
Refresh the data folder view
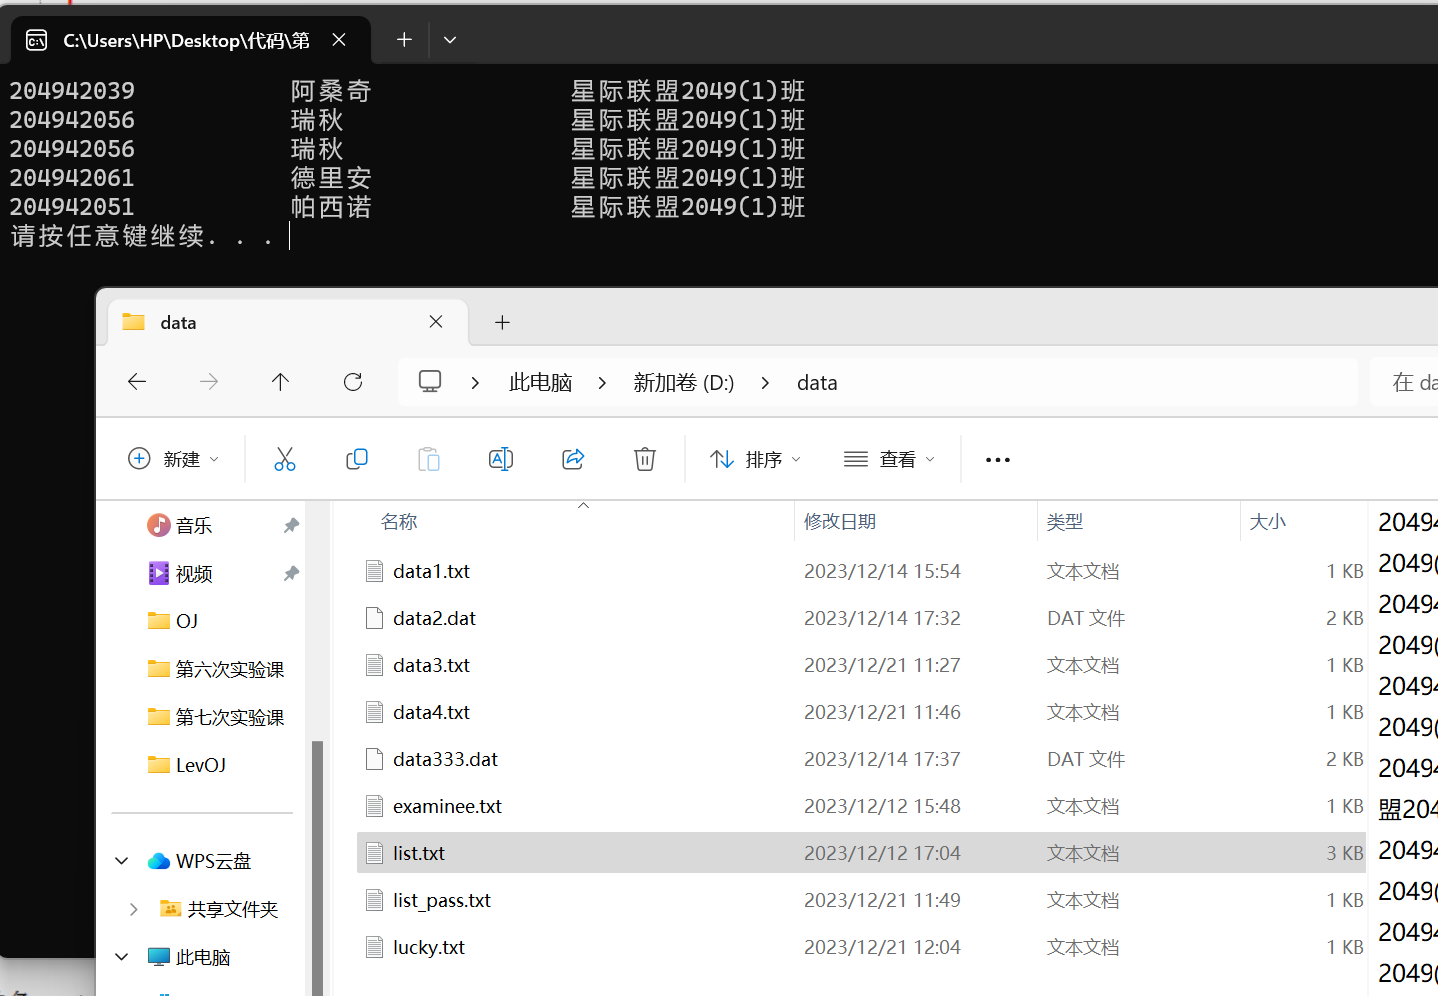353,382
